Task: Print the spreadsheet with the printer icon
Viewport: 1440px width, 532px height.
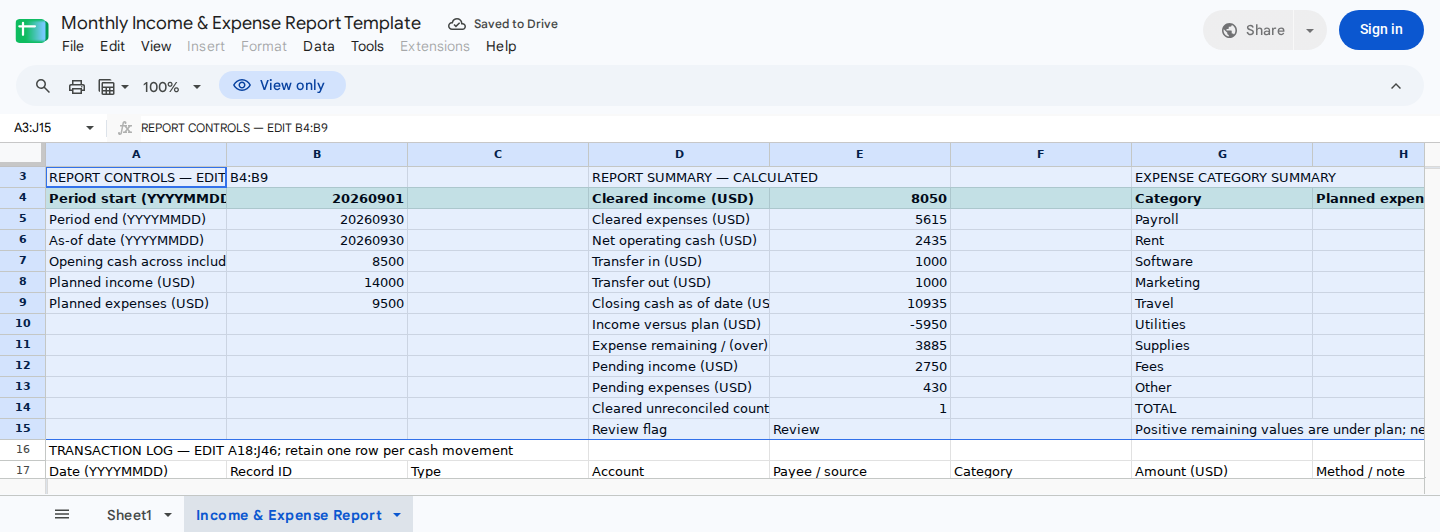Action: pos(77,86)
